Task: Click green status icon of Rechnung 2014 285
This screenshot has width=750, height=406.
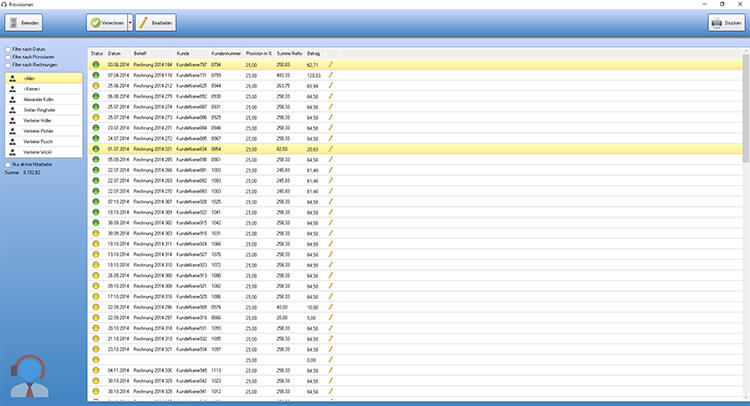Action: click(96, 160)
